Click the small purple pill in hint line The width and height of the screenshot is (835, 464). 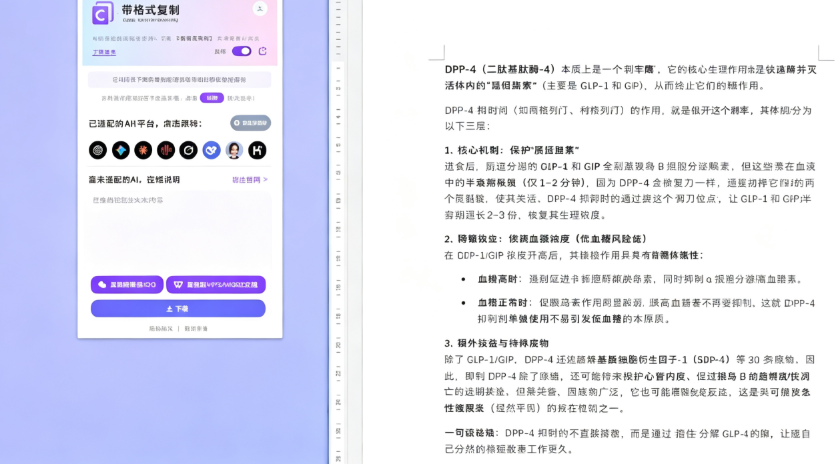click(212, 98)
